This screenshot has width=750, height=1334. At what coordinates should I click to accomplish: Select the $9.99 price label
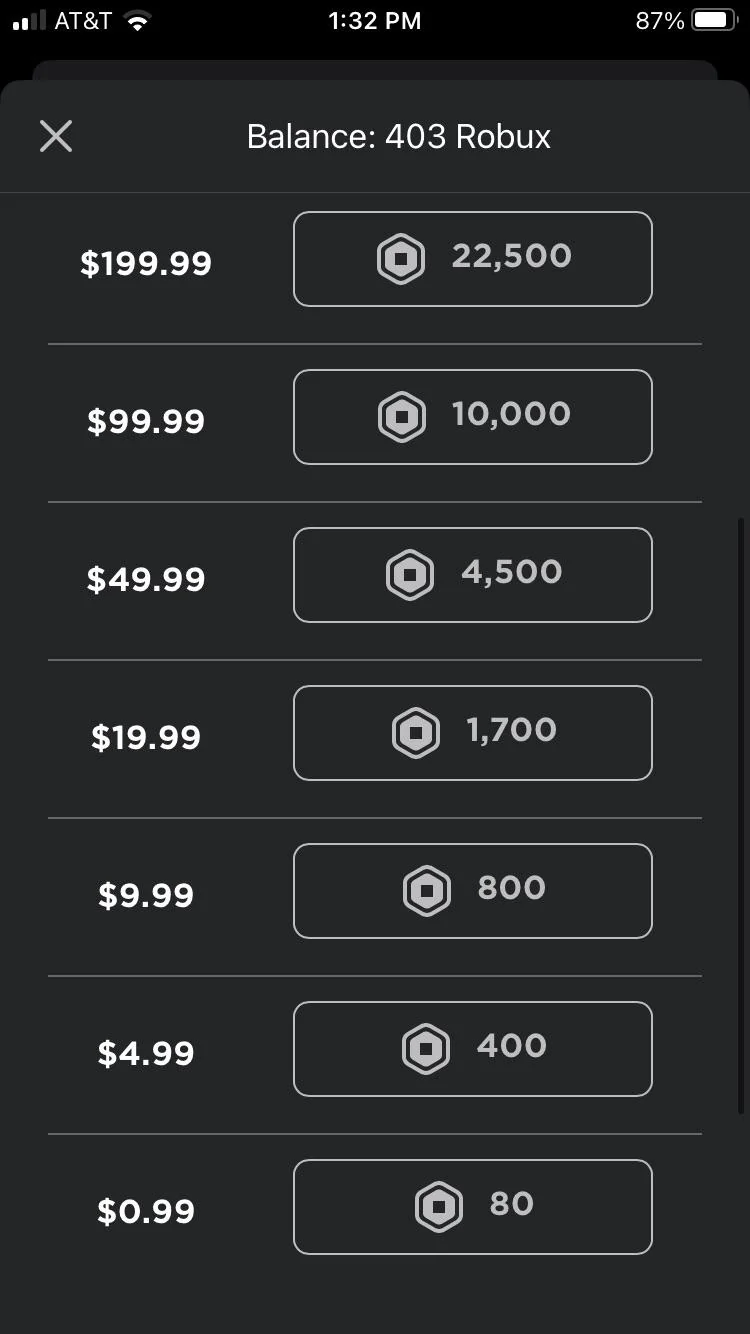click(x=146, y=896)
